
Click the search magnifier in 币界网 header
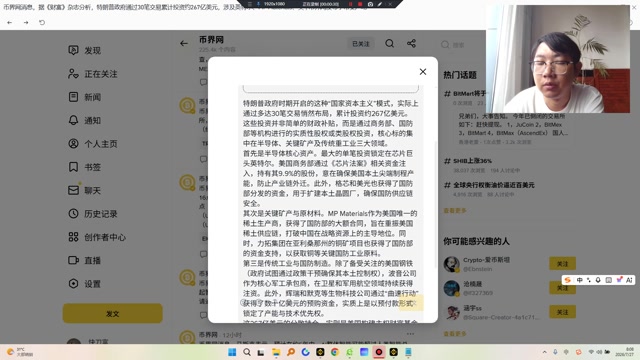click(389, 43)
